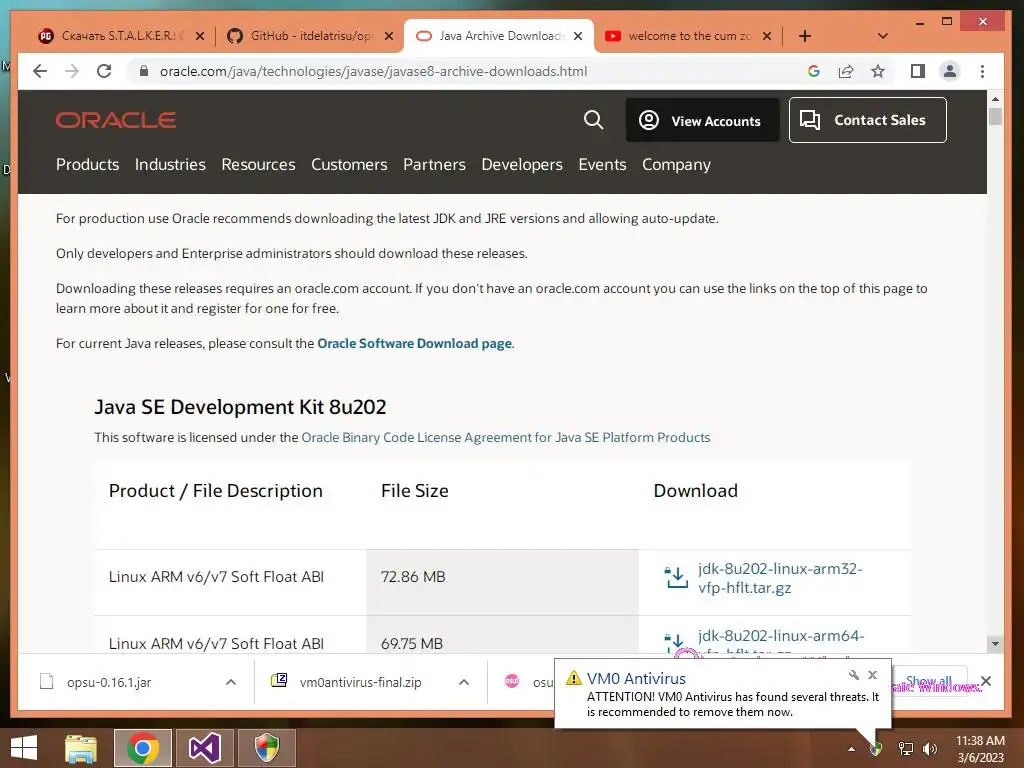This screenshot has height=768, width=1024.
Task: Reload the Oracle page
Action: pos(104,71)
